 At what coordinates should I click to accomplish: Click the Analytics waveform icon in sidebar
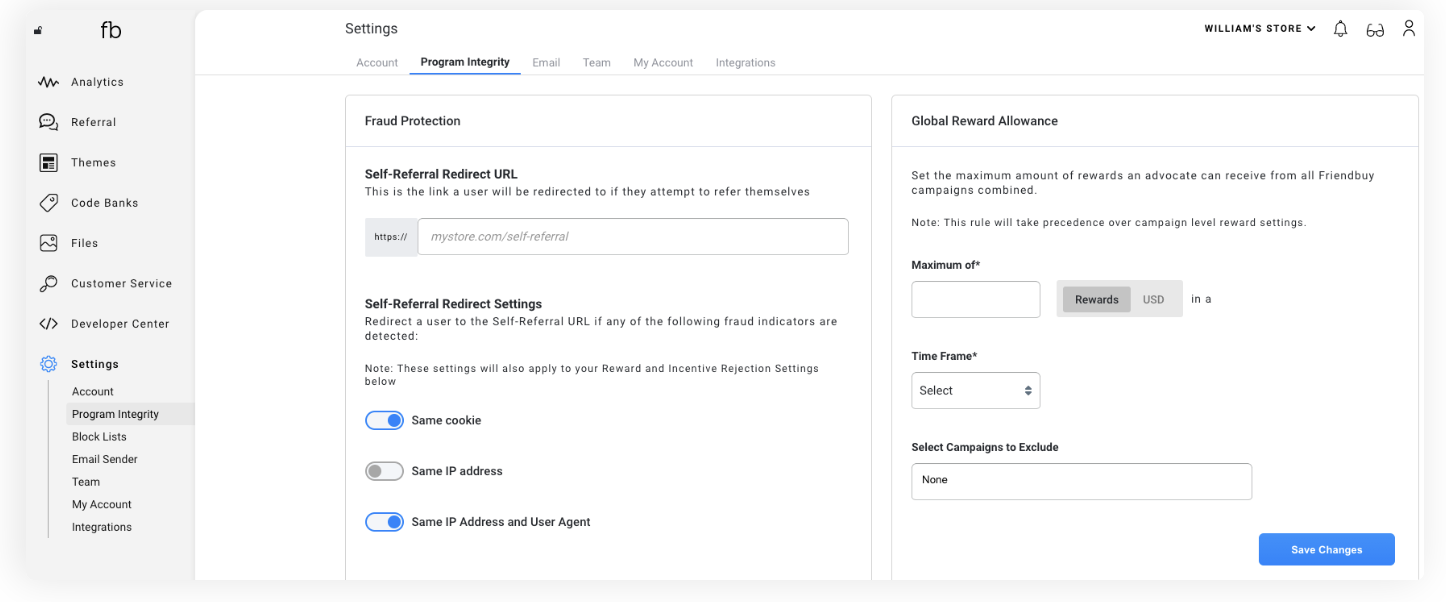tap(48, 82)
